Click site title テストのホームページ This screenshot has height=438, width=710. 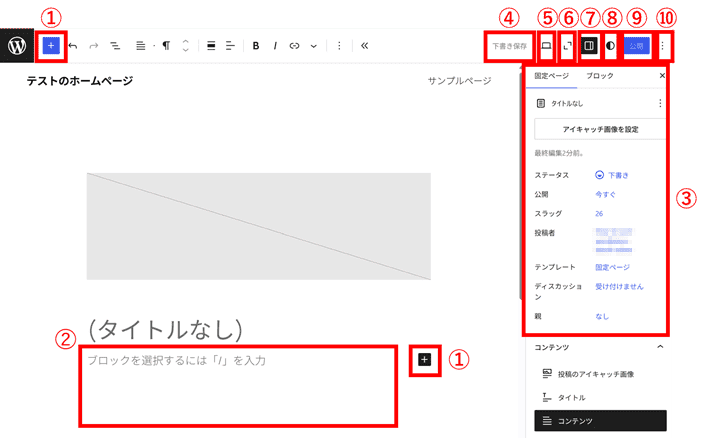[x=80, y=81]
